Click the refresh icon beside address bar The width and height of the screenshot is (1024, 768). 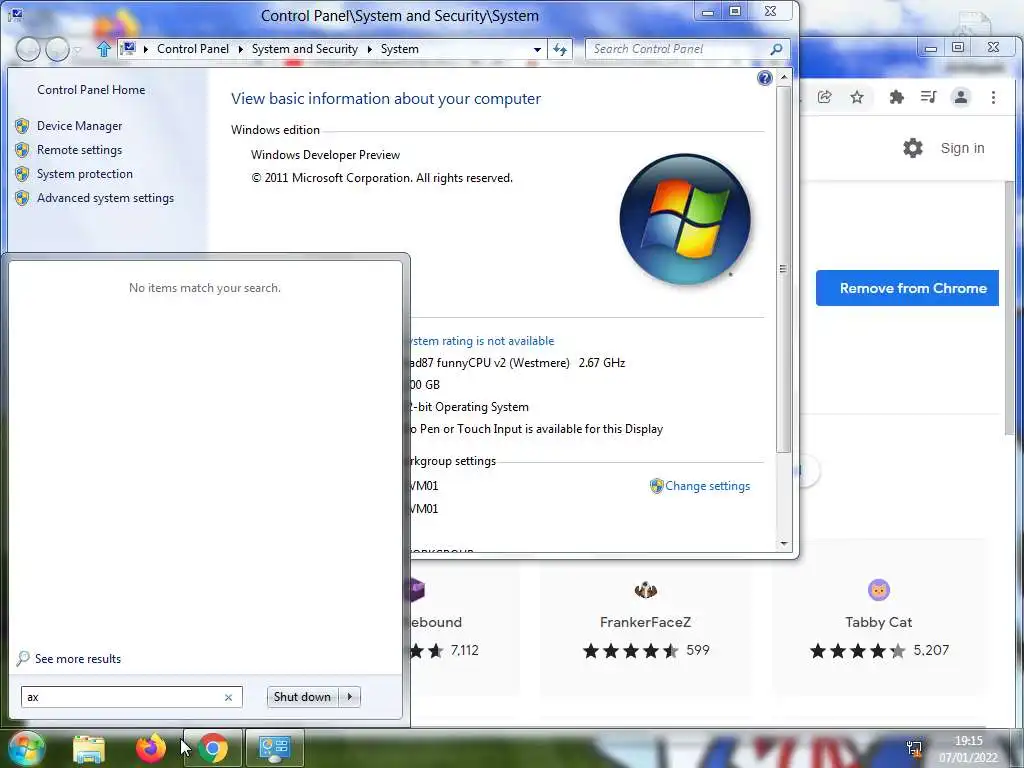(x=560, y=49)
